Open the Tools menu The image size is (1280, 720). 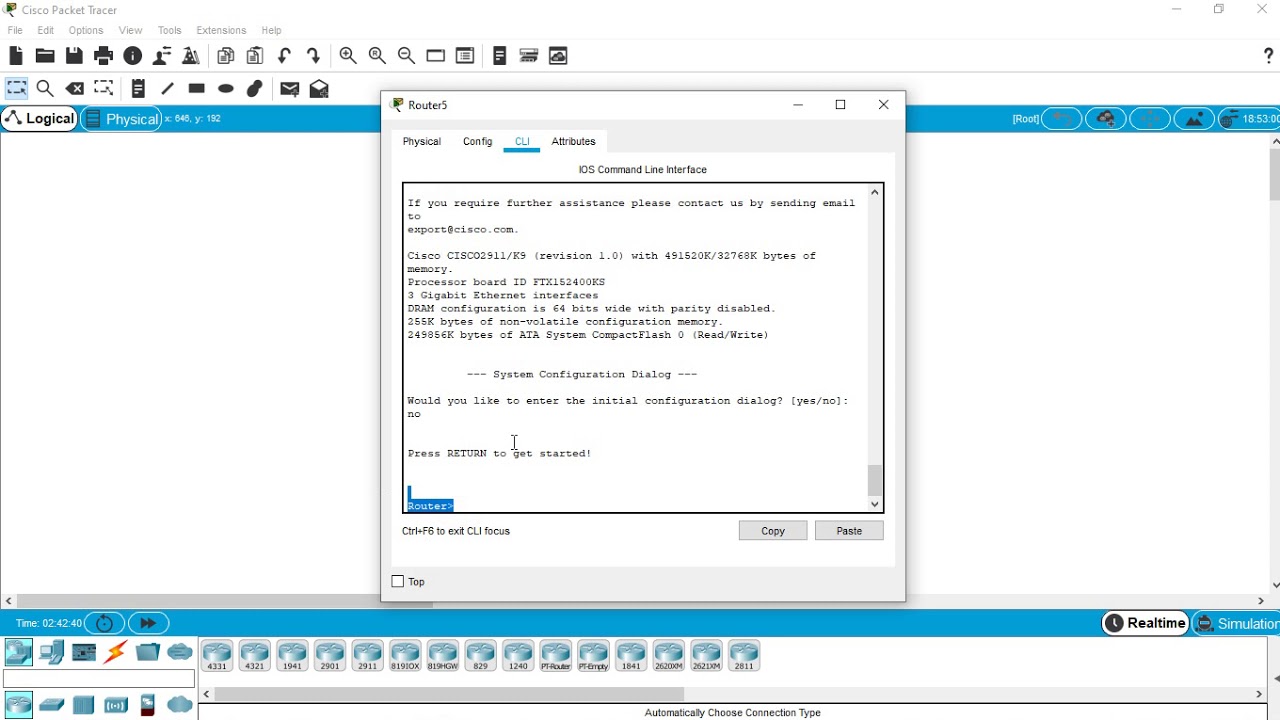[x=170, y=30]
